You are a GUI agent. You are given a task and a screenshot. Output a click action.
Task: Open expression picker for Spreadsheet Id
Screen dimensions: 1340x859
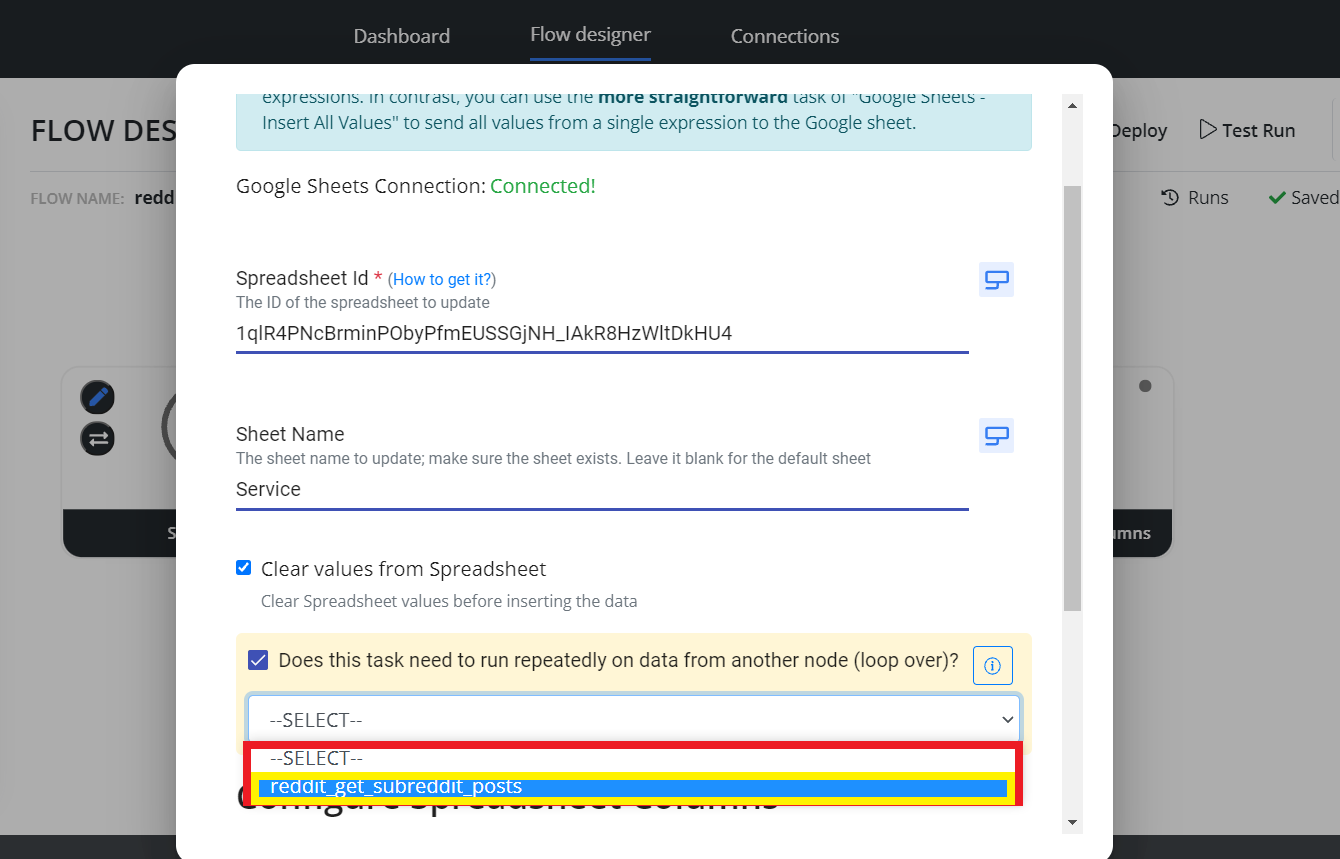[996, 280]
